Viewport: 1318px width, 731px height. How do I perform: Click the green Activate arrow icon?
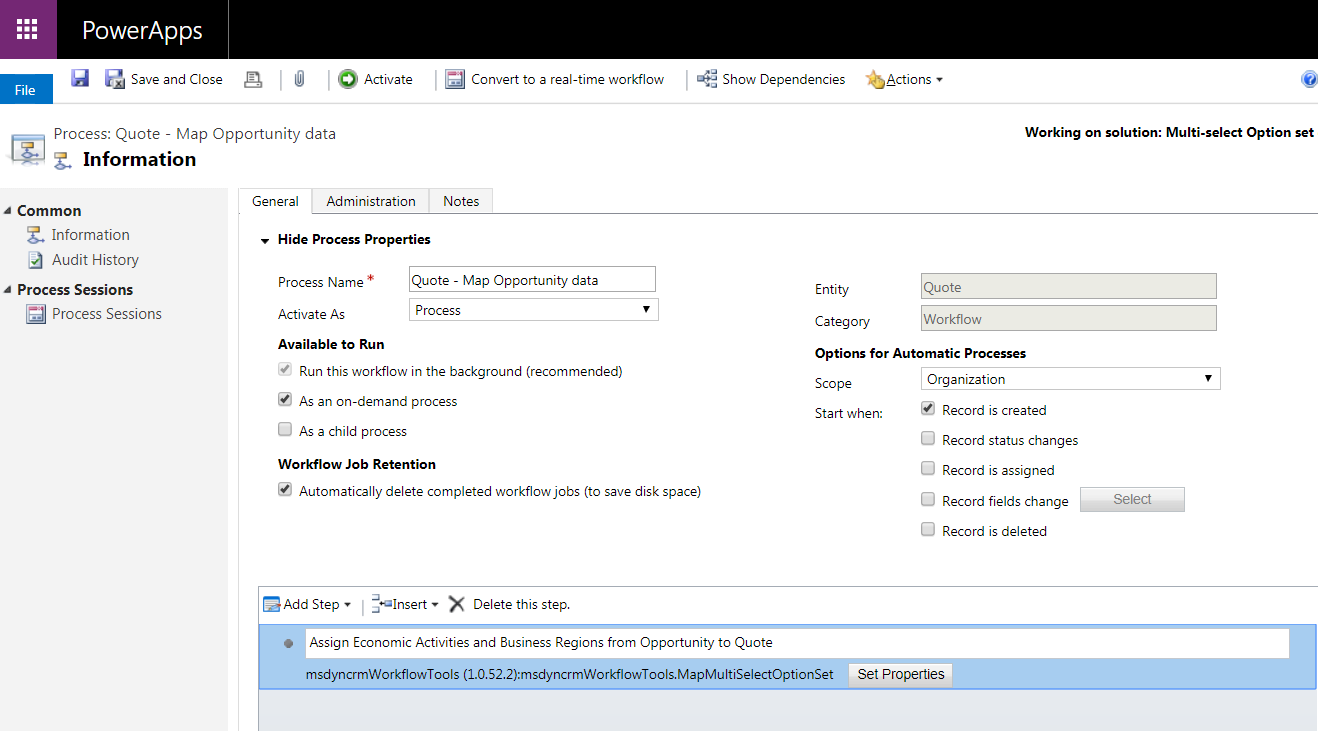348,79
